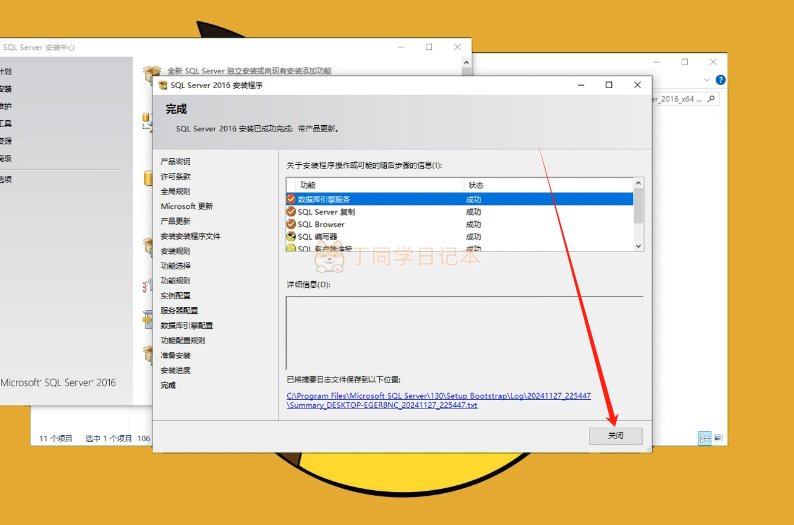794x525 pixels.
Task: Click the 全新 SQL Server 独立安装 link
Action: tap(250, 71)
